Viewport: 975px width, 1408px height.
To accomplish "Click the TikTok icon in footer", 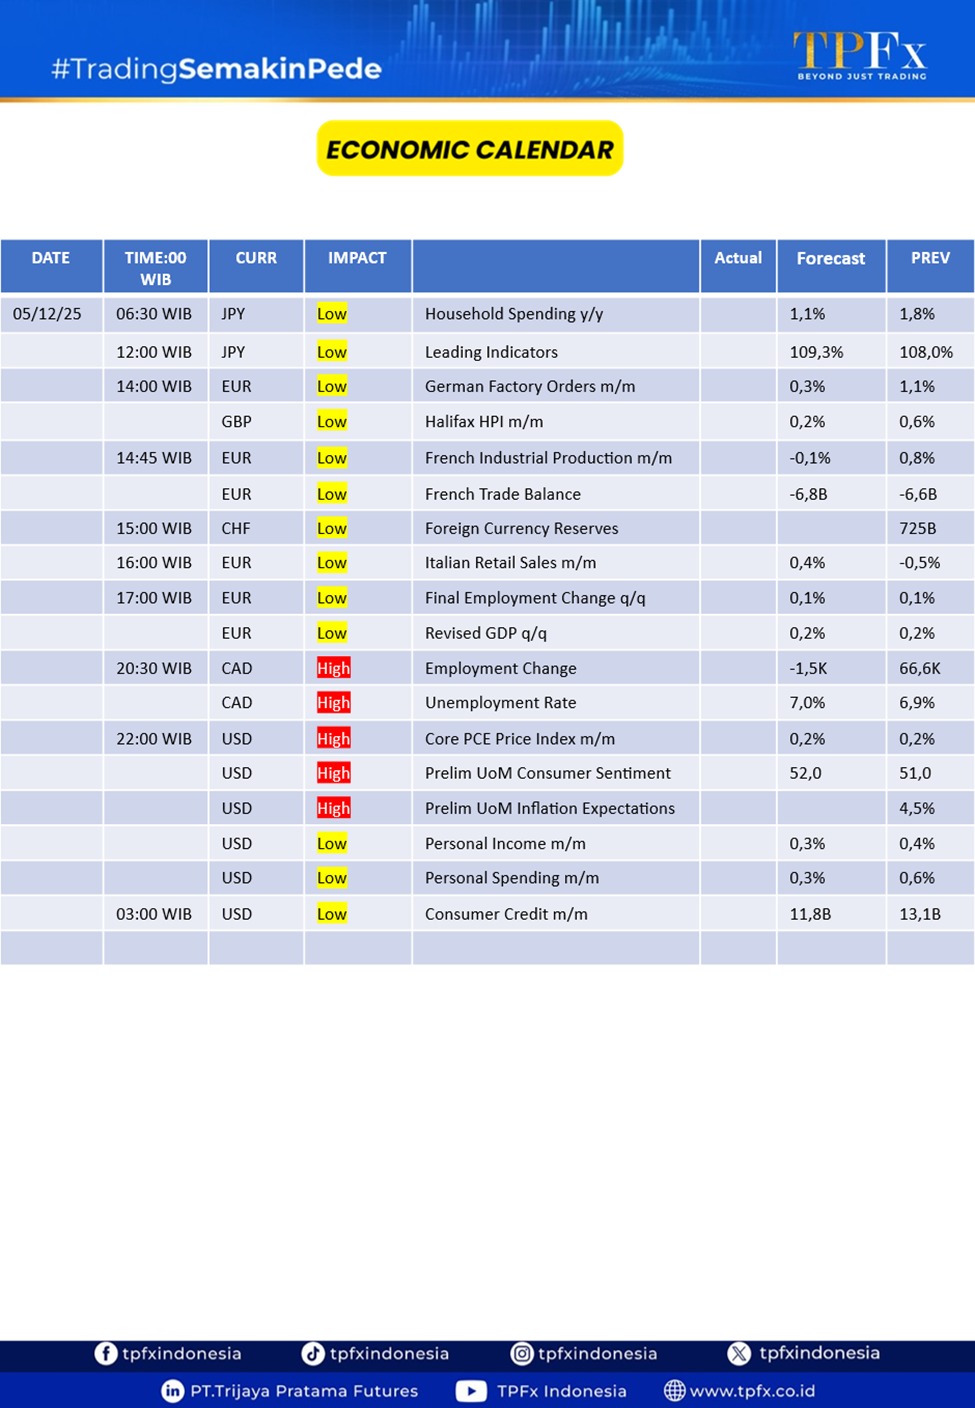I will tap(313, 1353).
